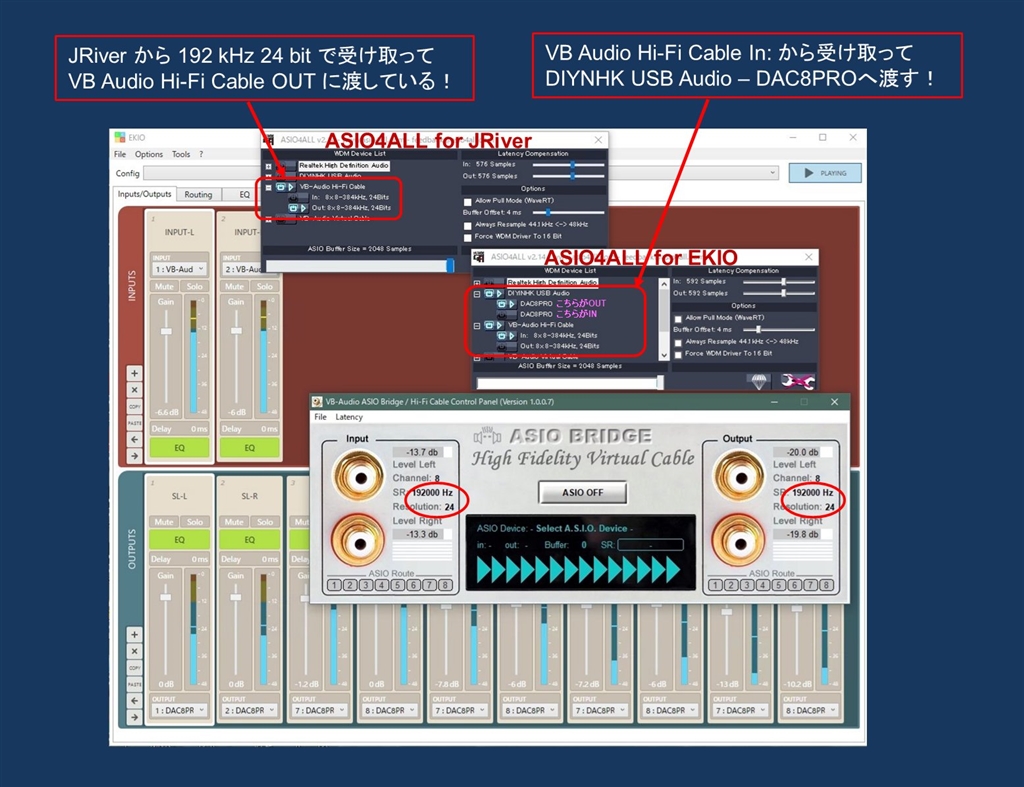Click VB-Audio Hi-Fi Cable power icon in ASIO4ALL for EKIO
Screen dimensions: 1024x787
pos(489,325)
